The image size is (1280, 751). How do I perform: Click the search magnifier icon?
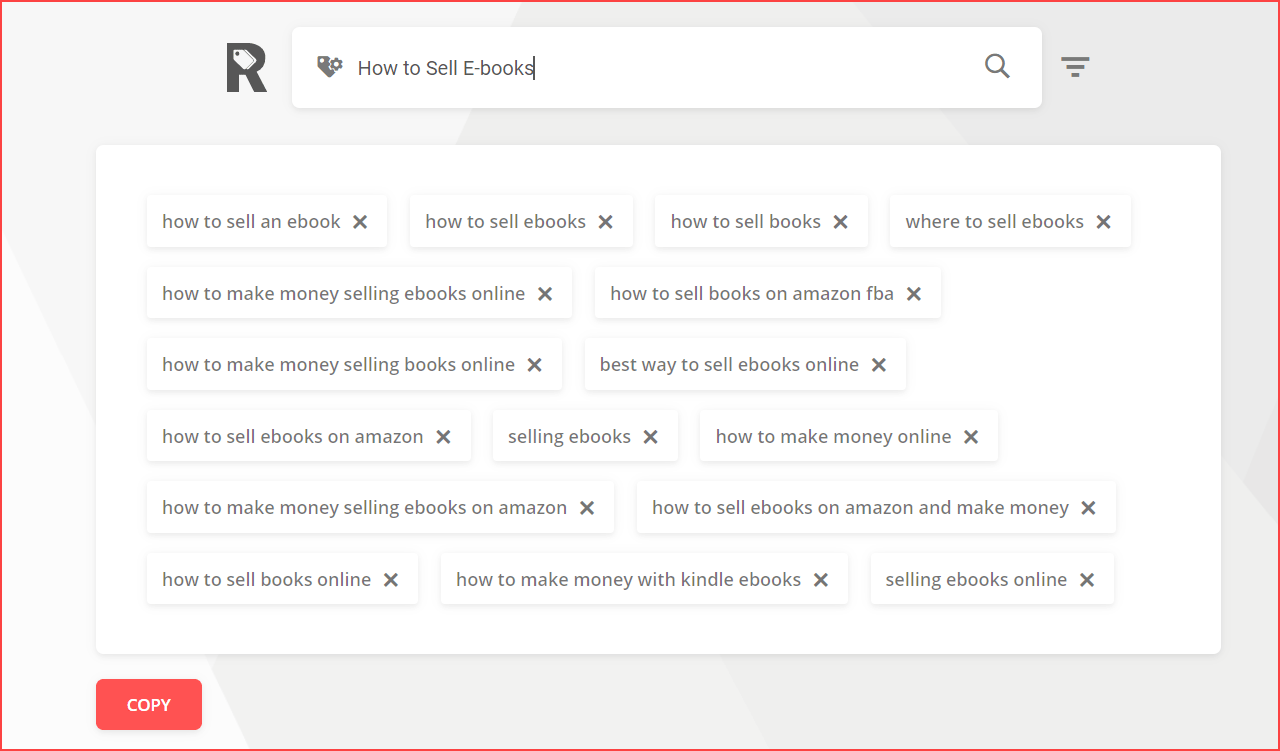pos(997,67)
